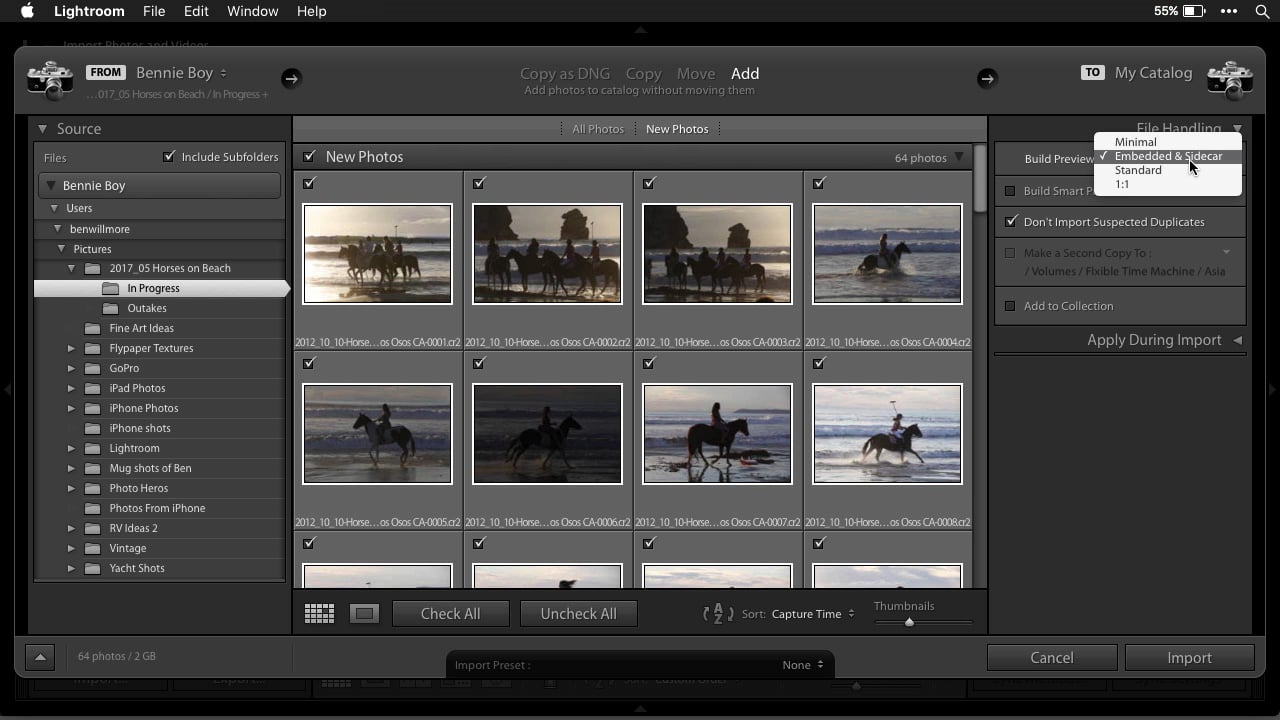1280x720 pixels.
Task: Expand the Lightroom folder
Action: 71,448
